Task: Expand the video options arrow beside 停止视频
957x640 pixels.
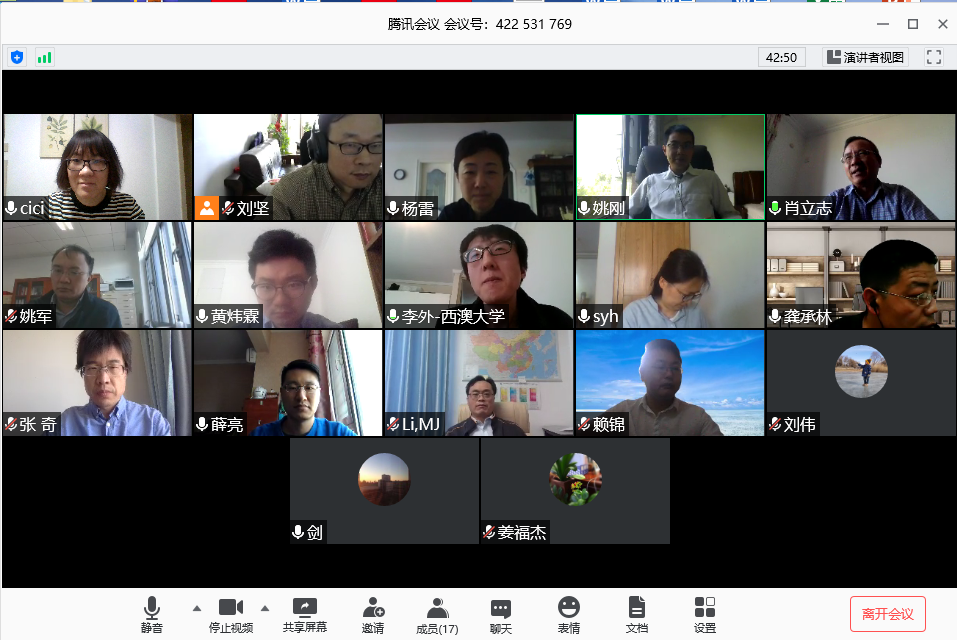Action: 265,607
